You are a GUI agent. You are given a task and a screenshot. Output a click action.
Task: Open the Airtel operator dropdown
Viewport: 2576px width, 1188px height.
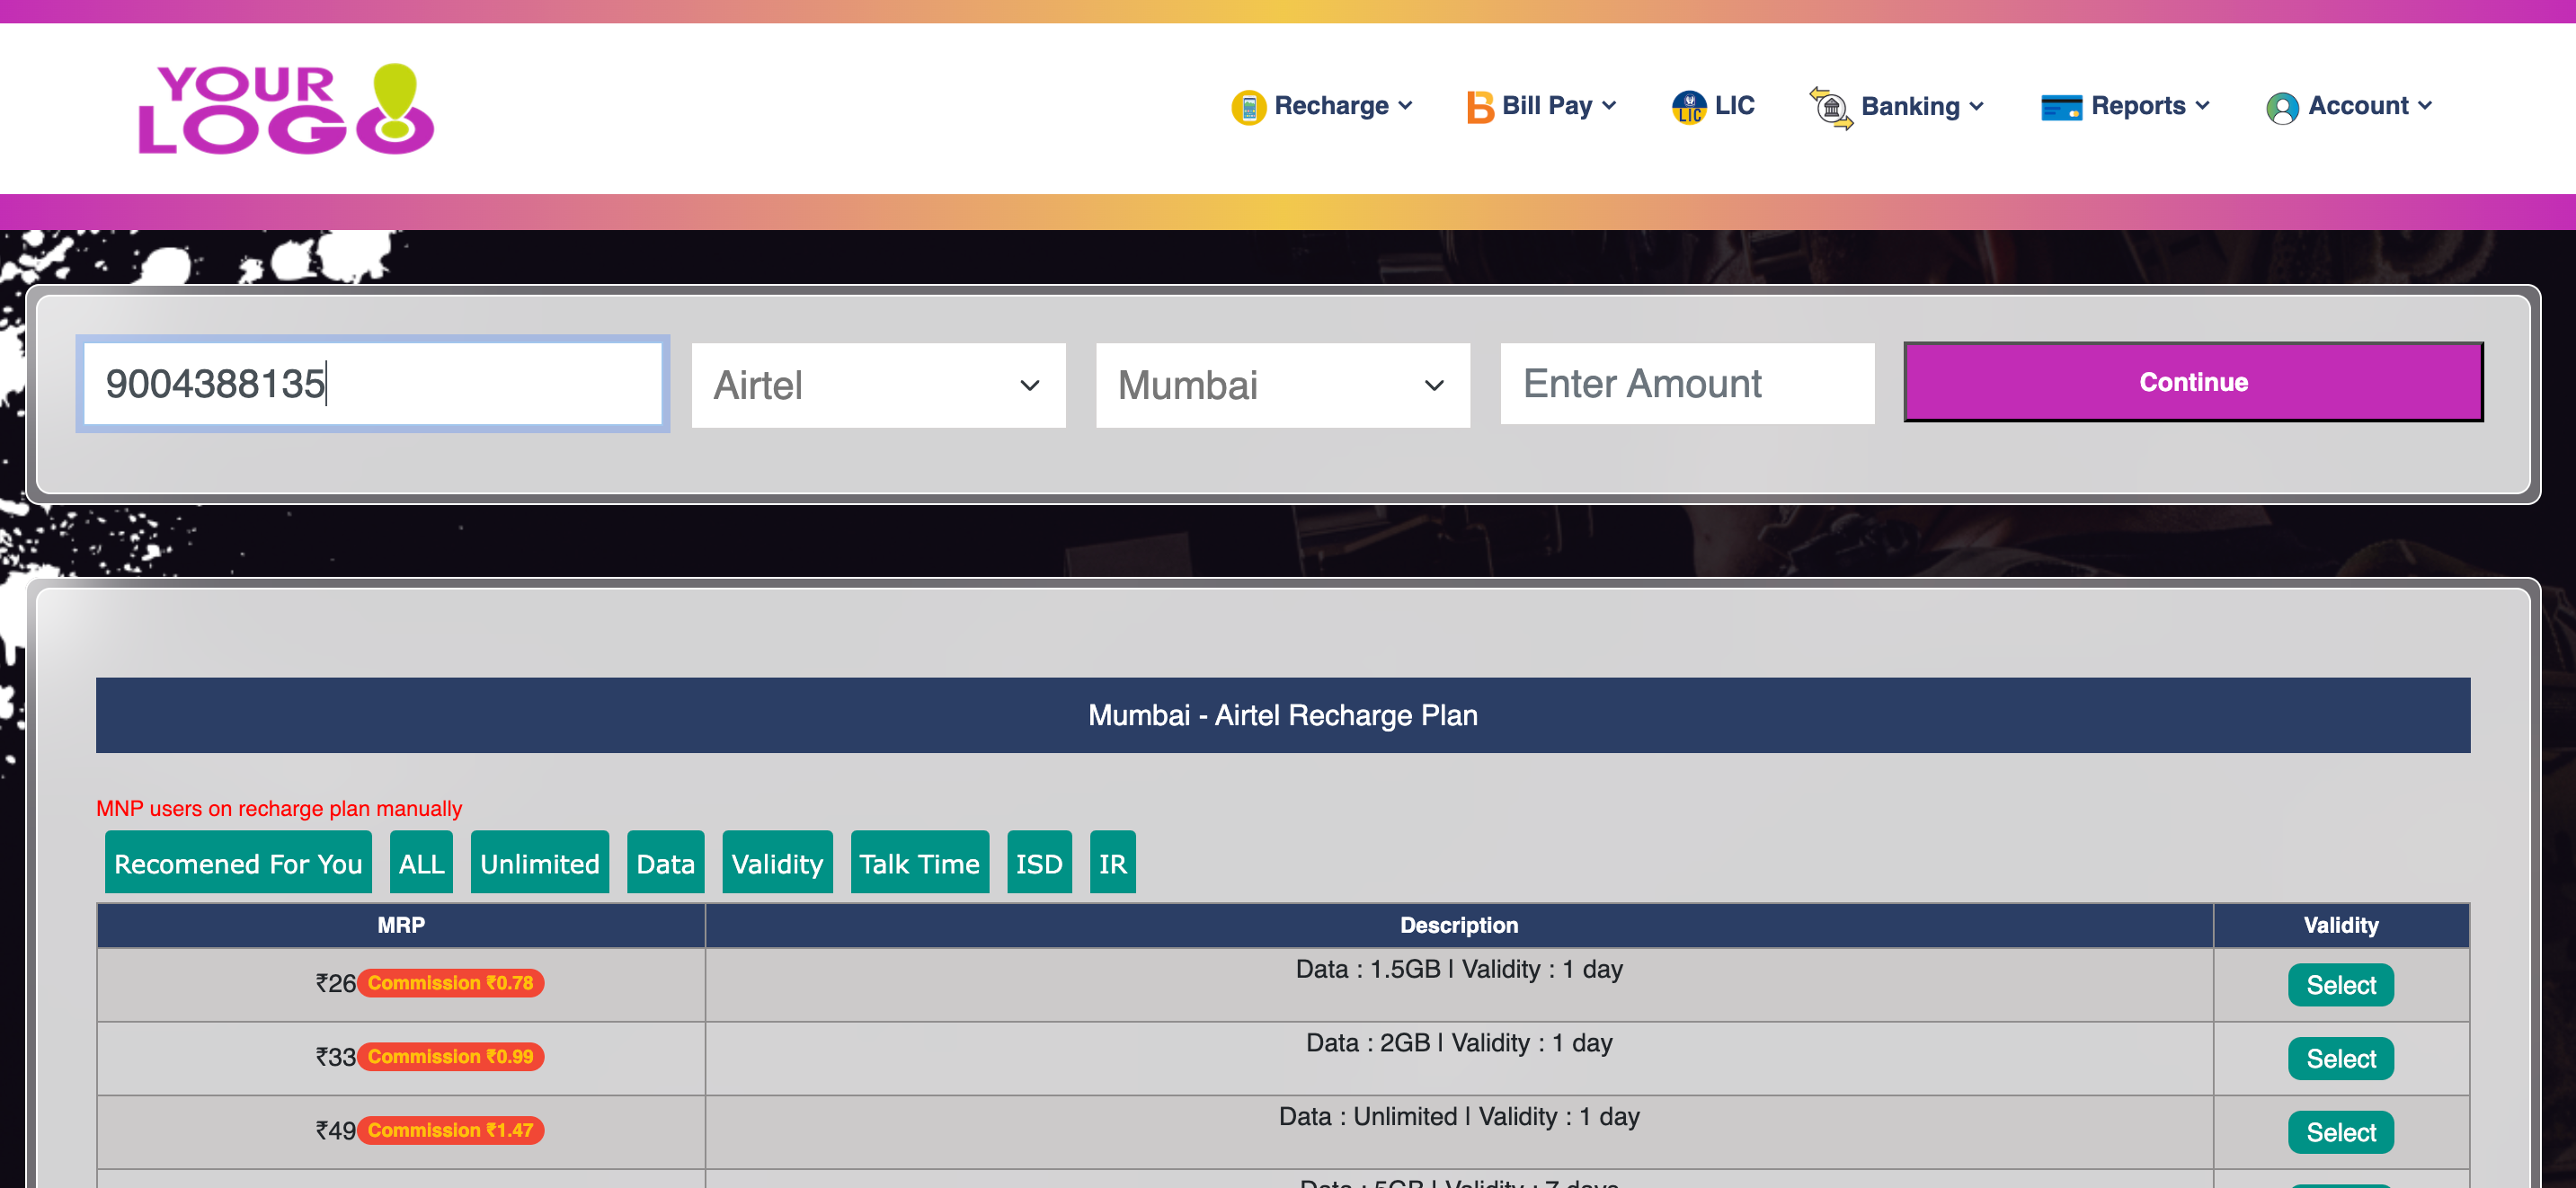(877, 385)
